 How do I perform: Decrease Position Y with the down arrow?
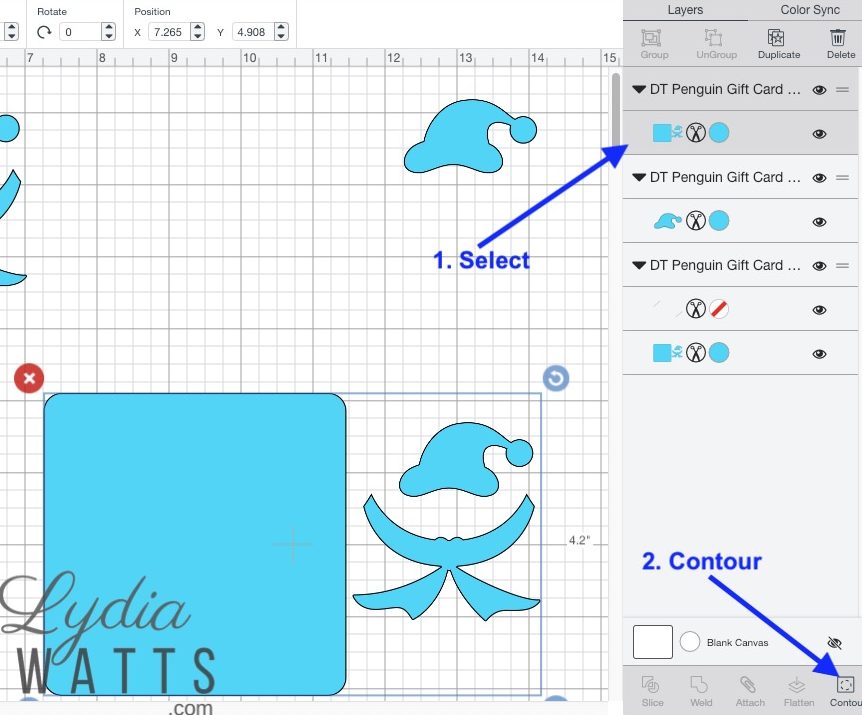click(x=281, y=36)
